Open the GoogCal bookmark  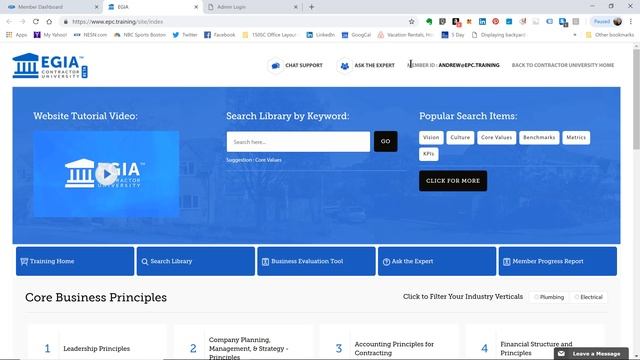[x=356, y=35]
